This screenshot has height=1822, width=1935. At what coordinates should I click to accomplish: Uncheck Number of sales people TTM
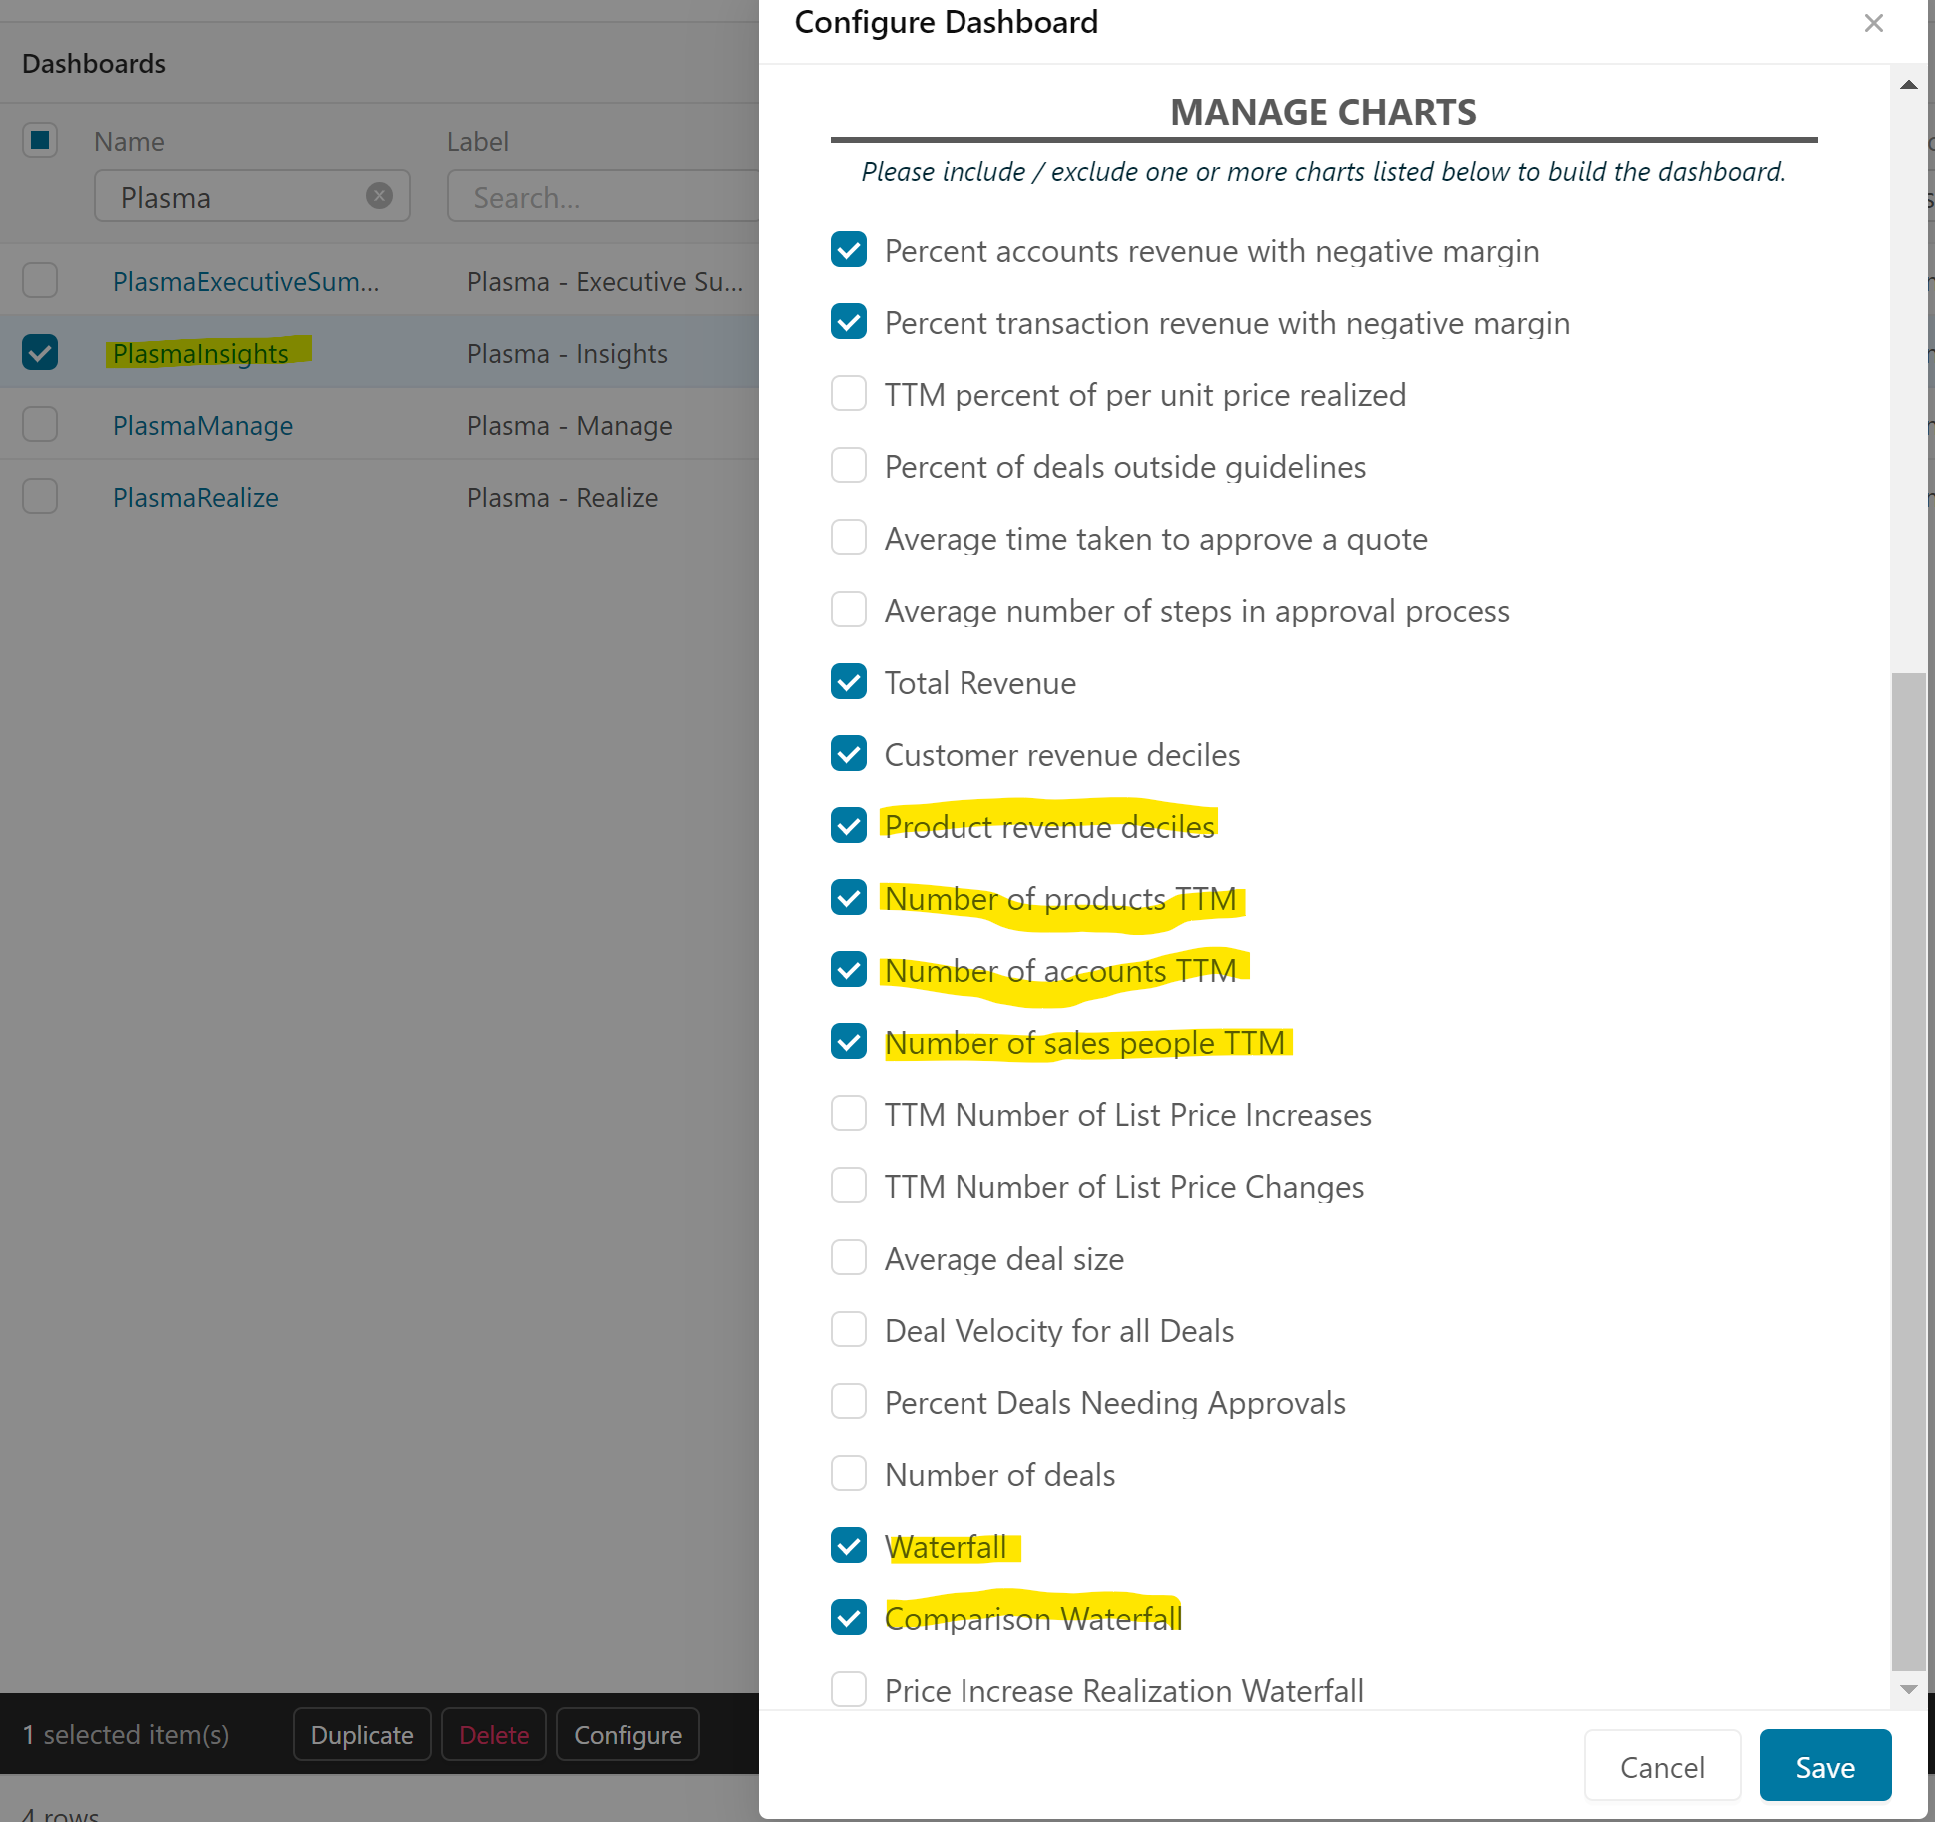[849, 1041]
